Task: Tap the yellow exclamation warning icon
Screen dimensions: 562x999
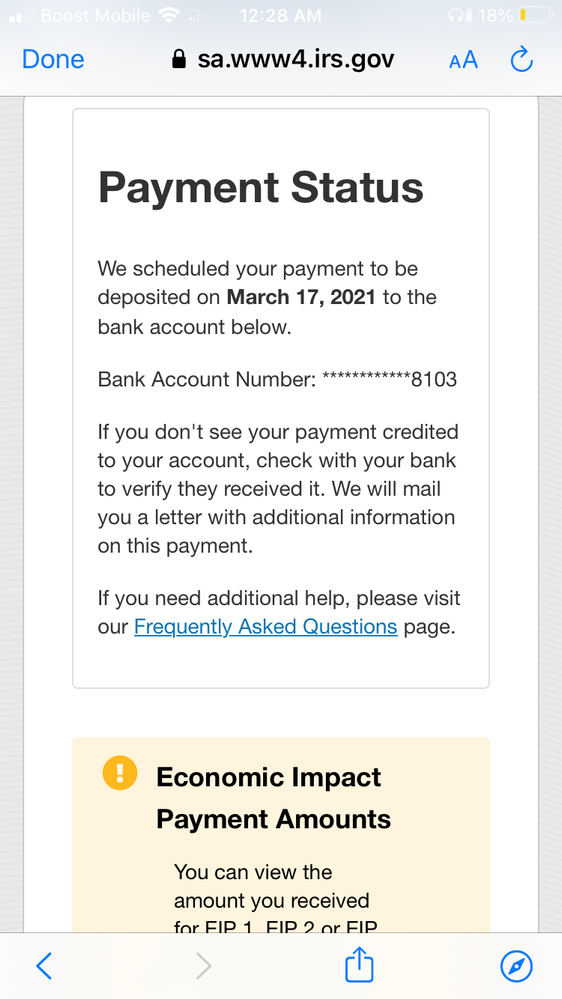Action: pyautogui.click(x=120, y=773)
